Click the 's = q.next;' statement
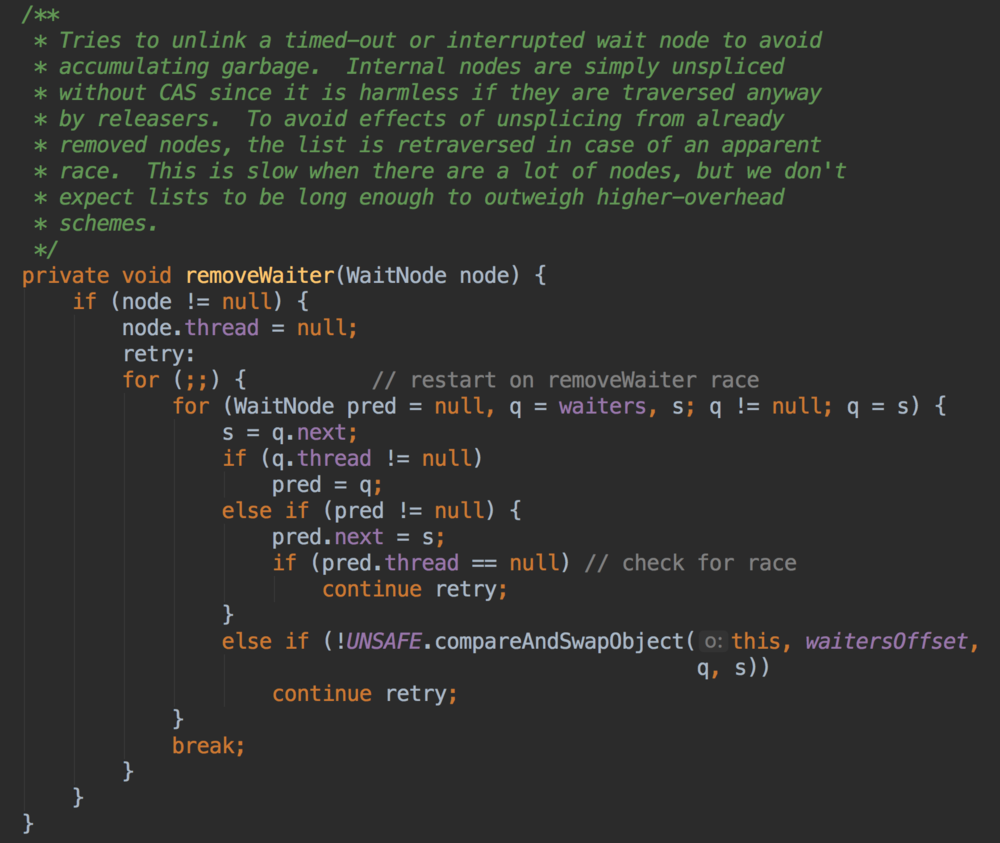The image size is (1000, 843). [290, 432]
